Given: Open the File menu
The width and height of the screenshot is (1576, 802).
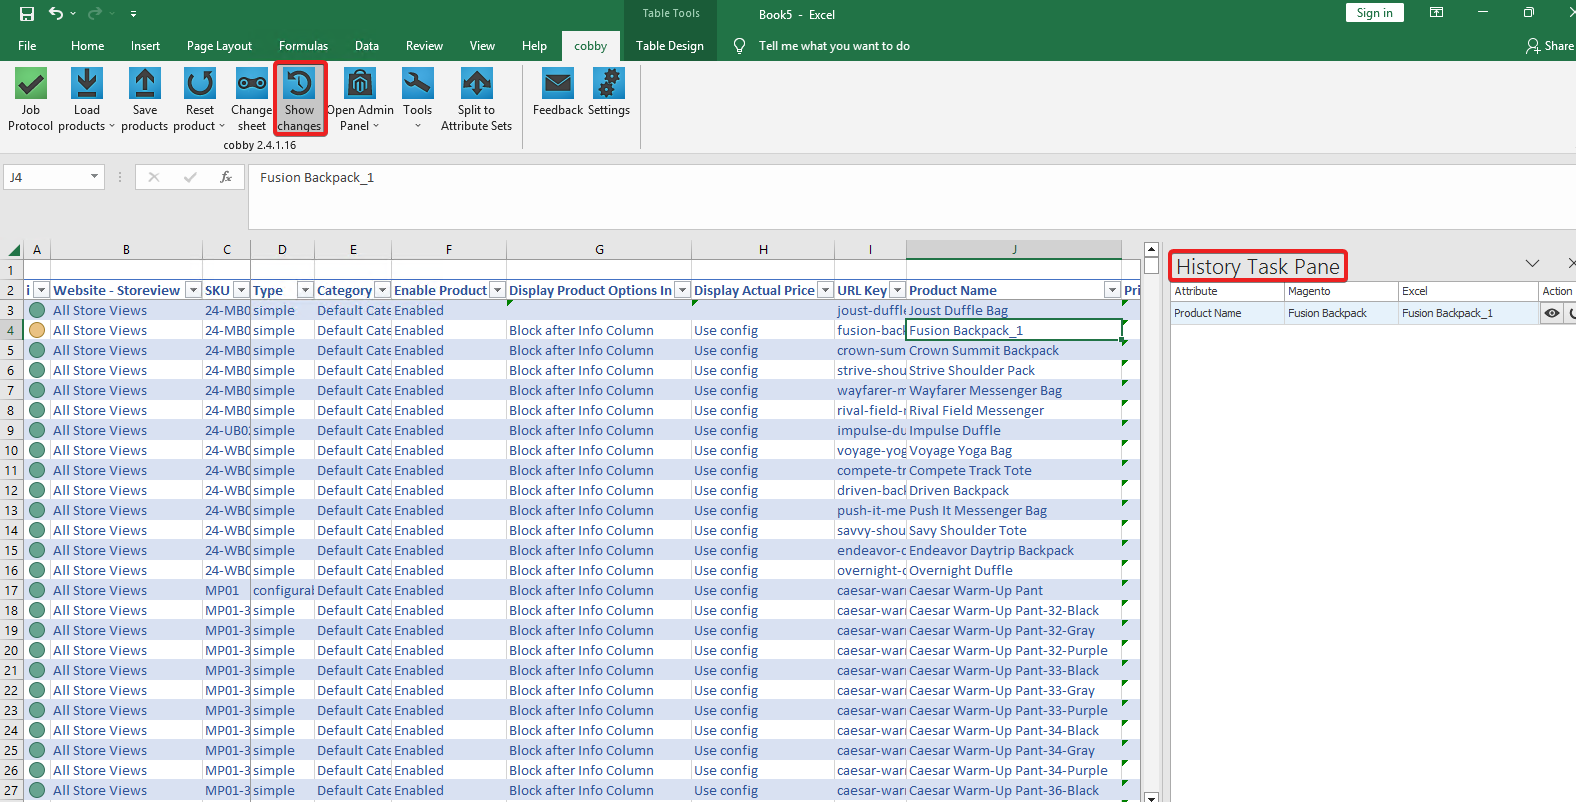Looking at the screenshot, I should pyautogui.click(x=27, y=46).
